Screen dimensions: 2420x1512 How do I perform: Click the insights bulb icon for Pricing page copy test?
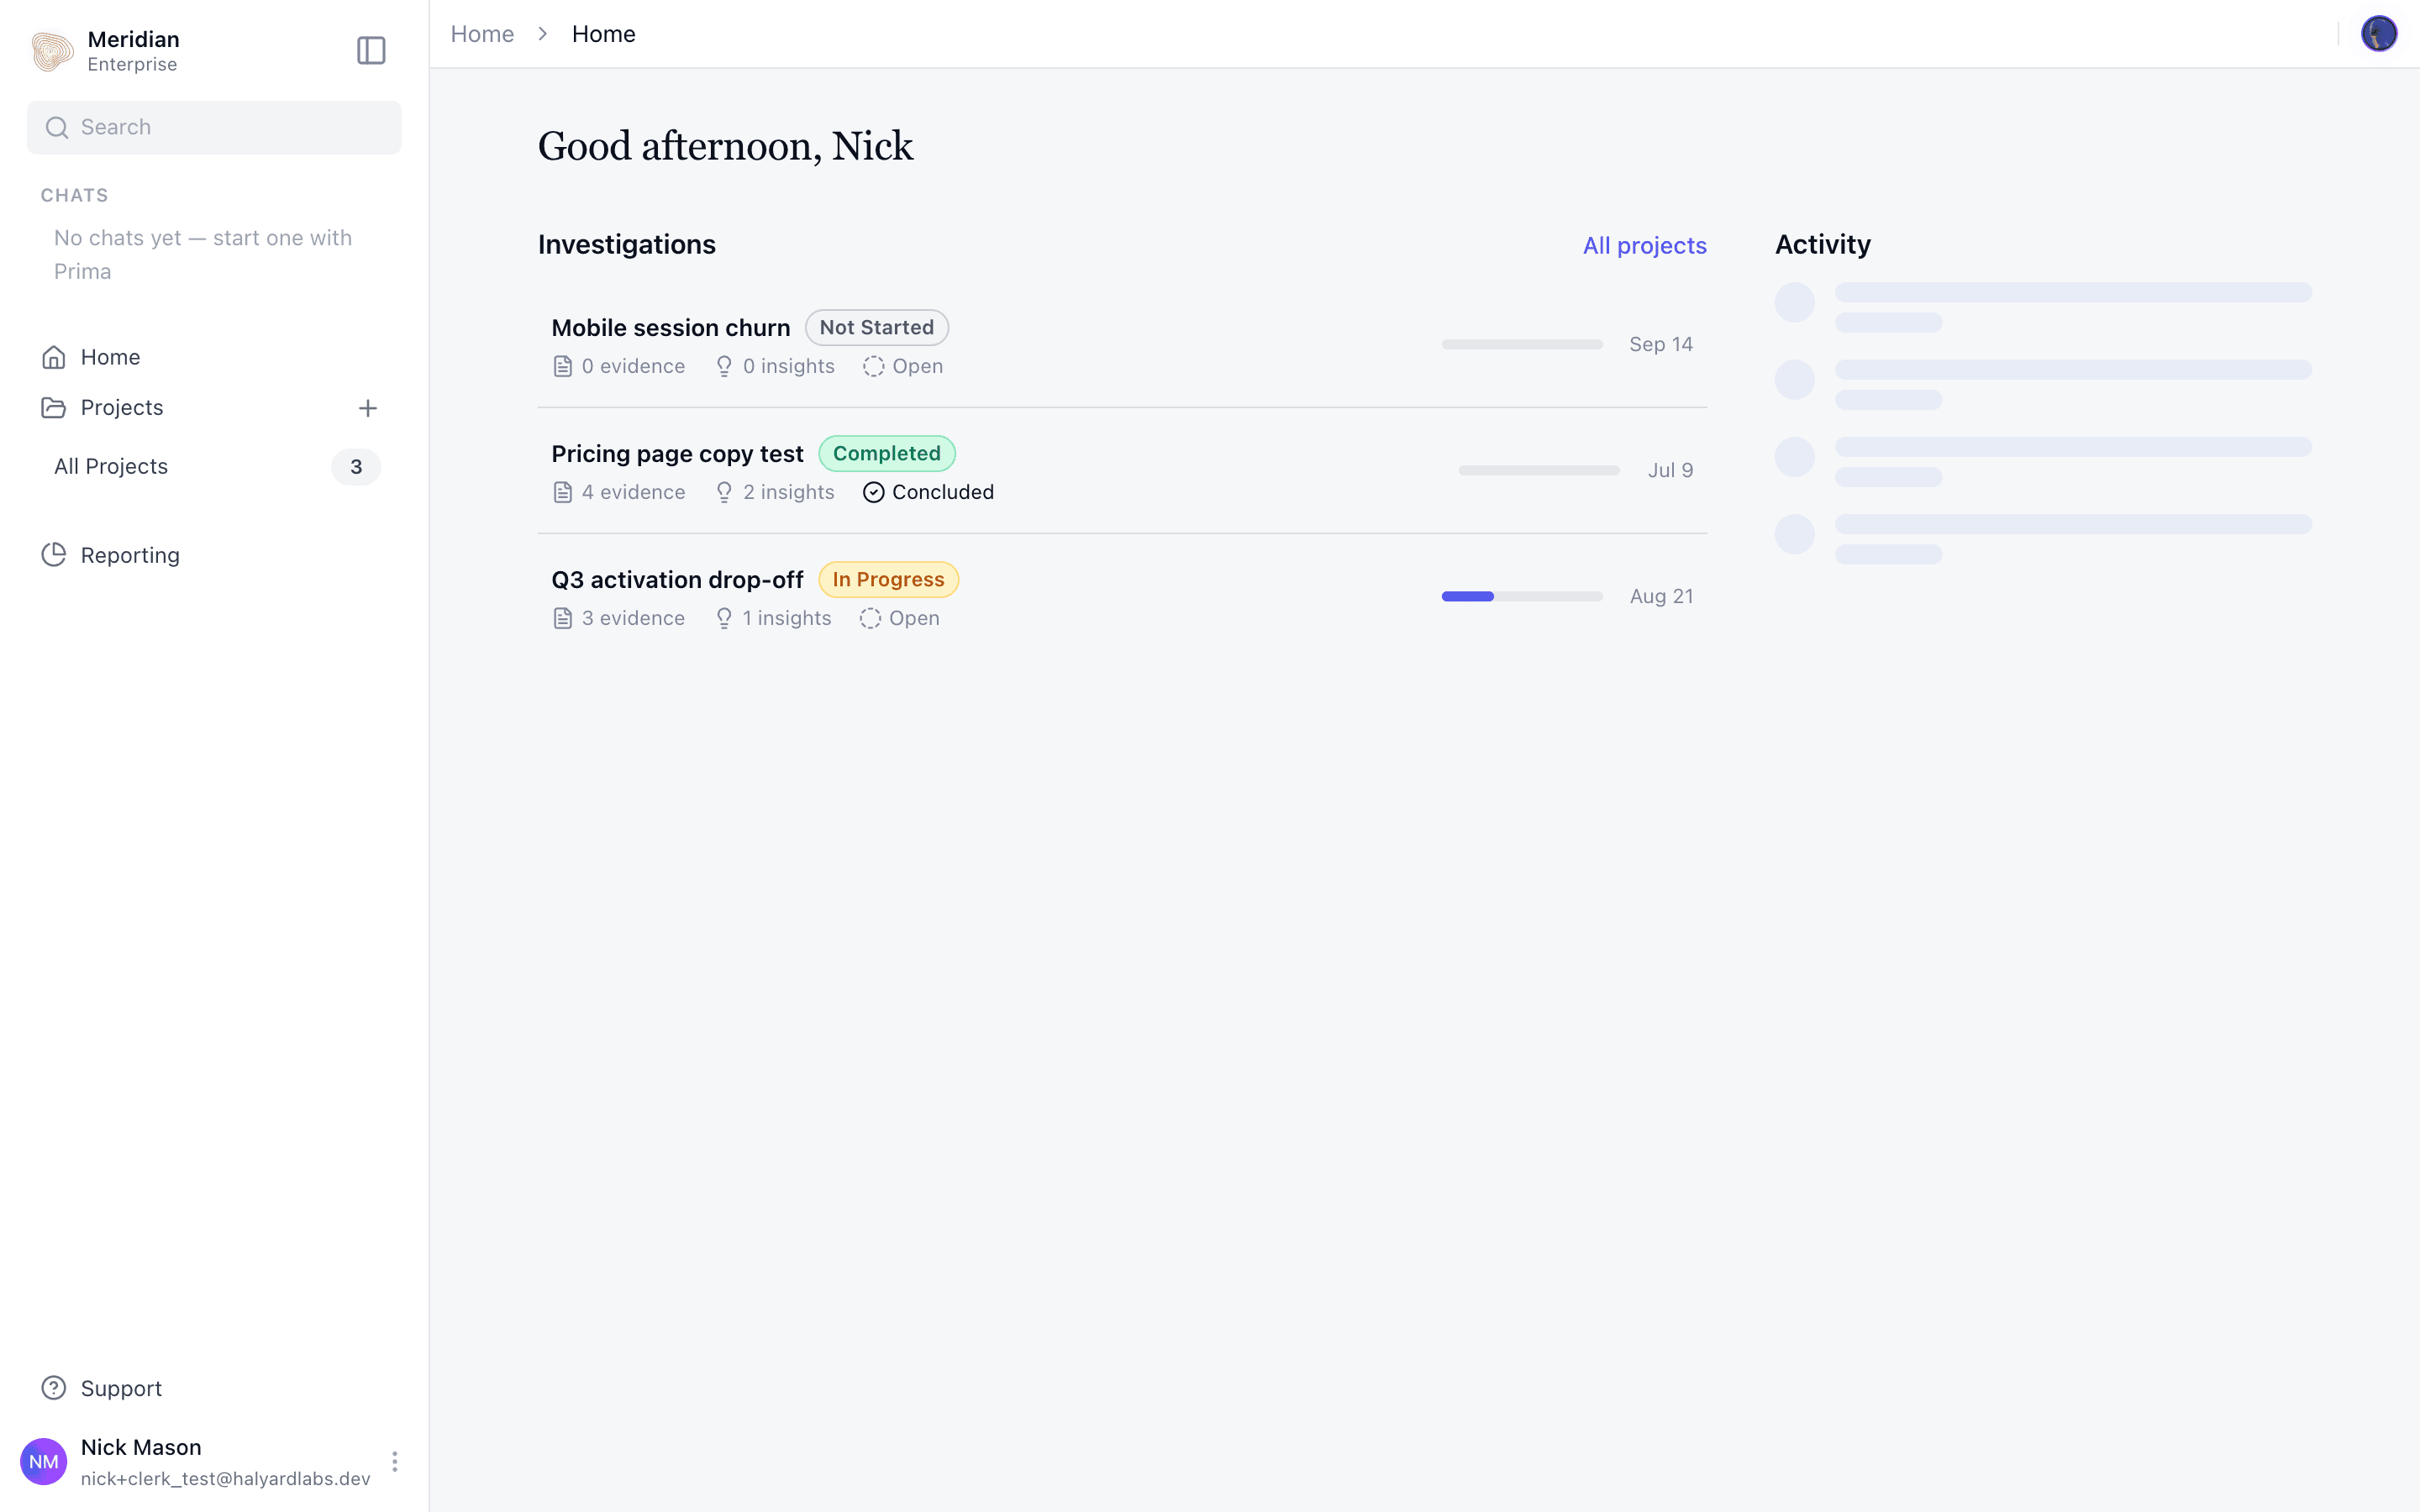tap(724, 492)
